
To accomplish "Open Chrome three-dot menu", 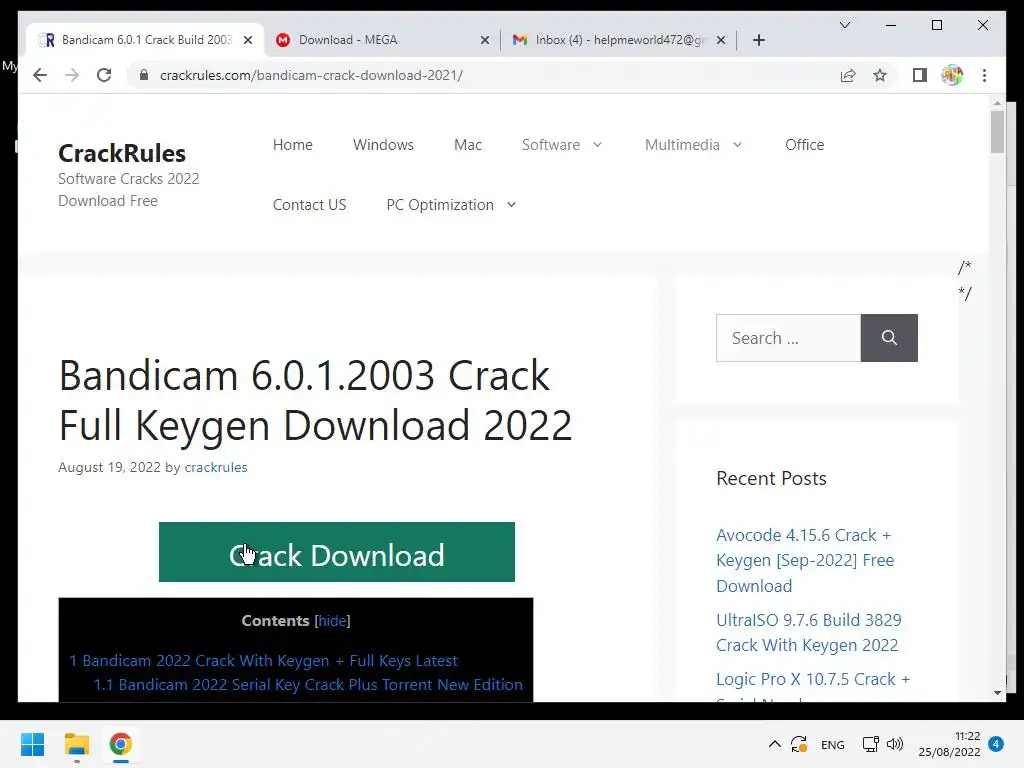I will [x=984, y=75].
